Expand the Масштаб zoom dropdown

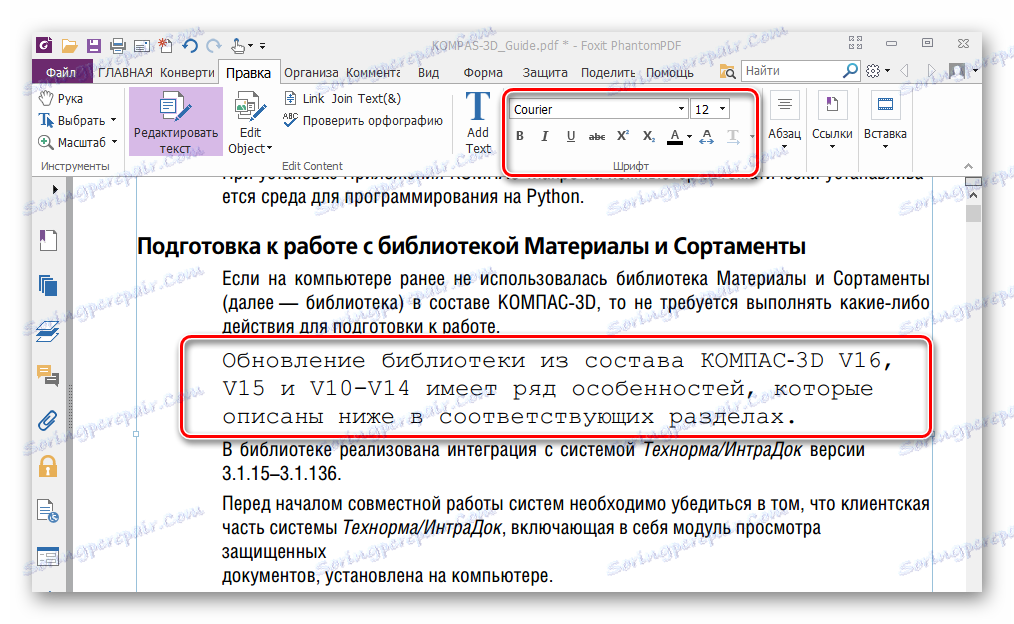(x=114, y=142)
